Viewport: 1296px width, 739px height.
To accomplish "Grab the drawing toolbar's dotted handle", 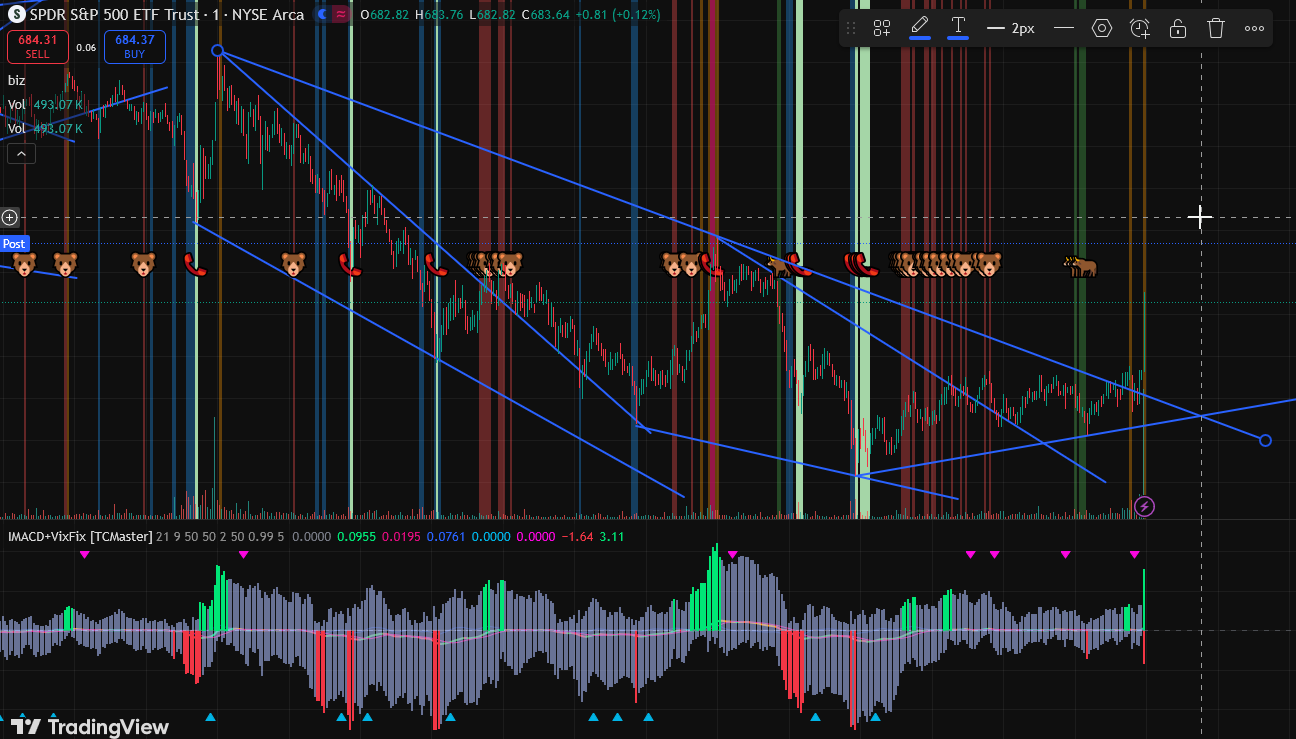I will pos(851,28).
